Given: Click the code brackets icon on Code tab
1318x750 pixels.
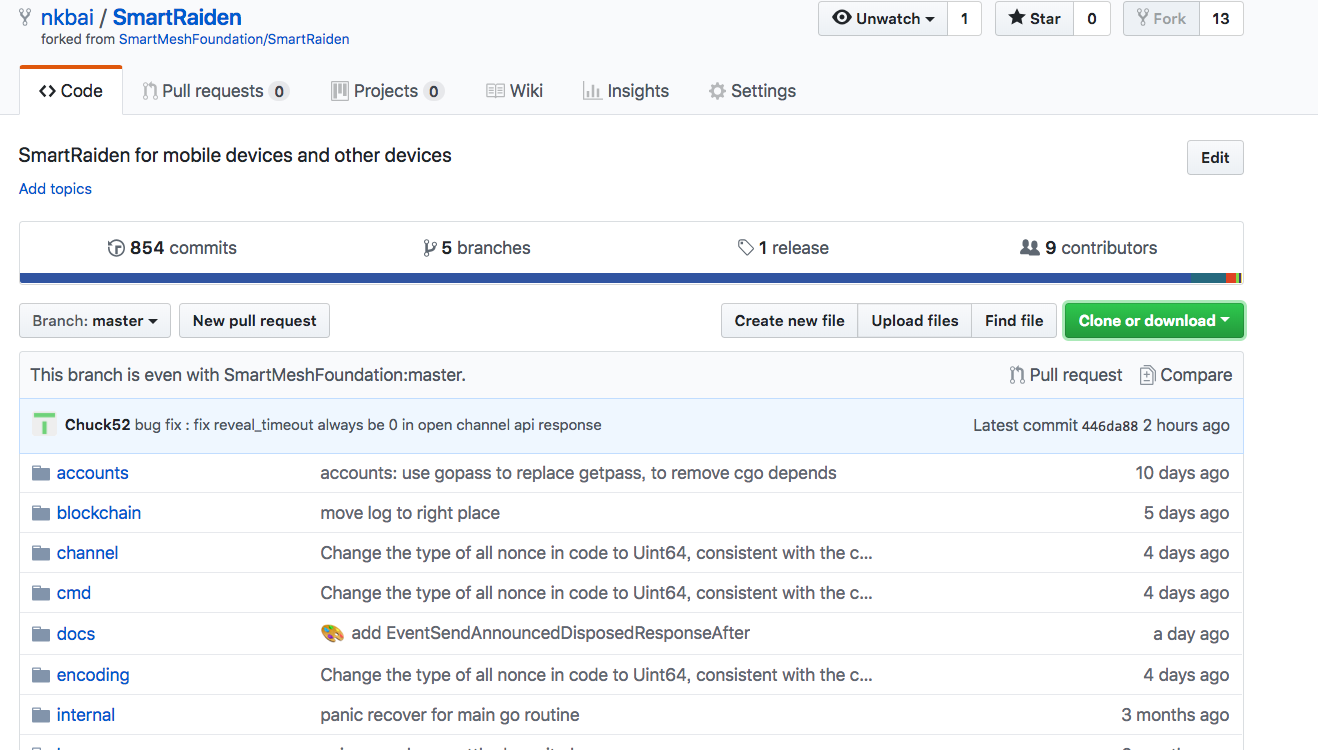Looking at the screenshot, I should 47,91.
